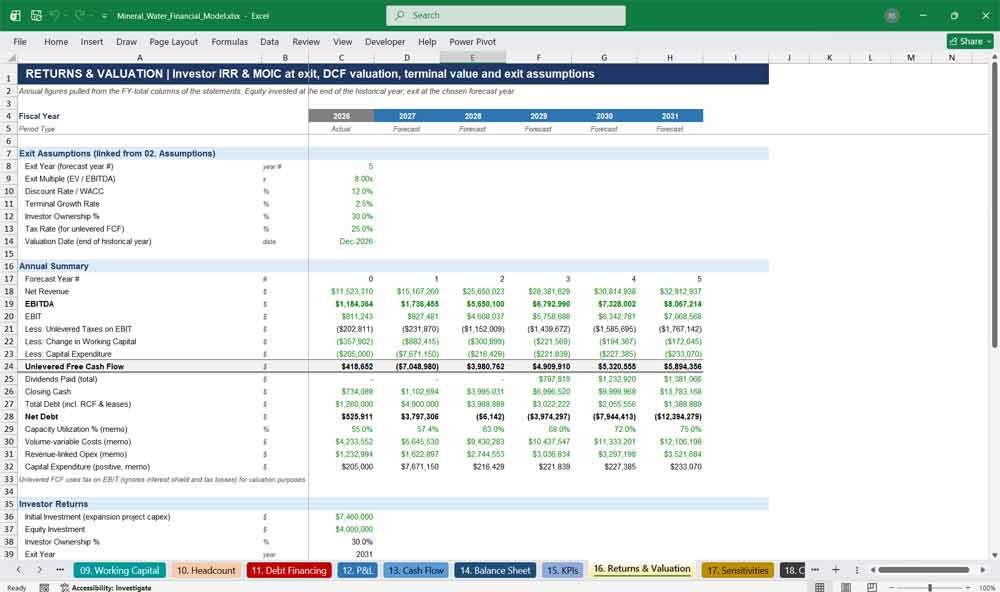The width and height of the screenshot is (1000, 592).
Task: Open the Insert ribbon tab
Action: (x=92, y=41)
